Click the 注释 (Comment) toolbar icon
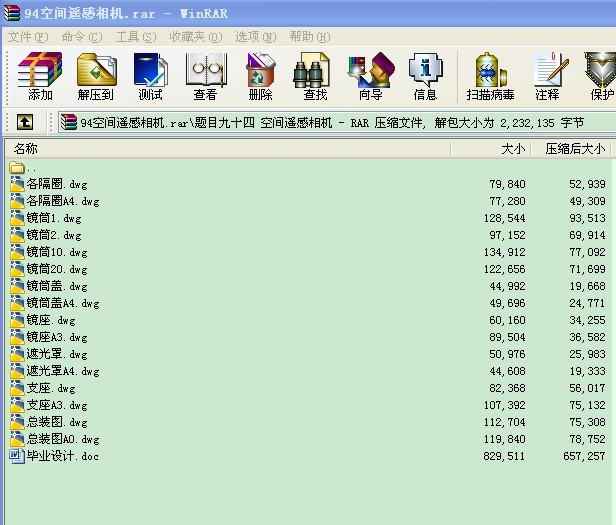Image resolution: width=616 pixels, height=525 pixels. (x=547, y=76)
